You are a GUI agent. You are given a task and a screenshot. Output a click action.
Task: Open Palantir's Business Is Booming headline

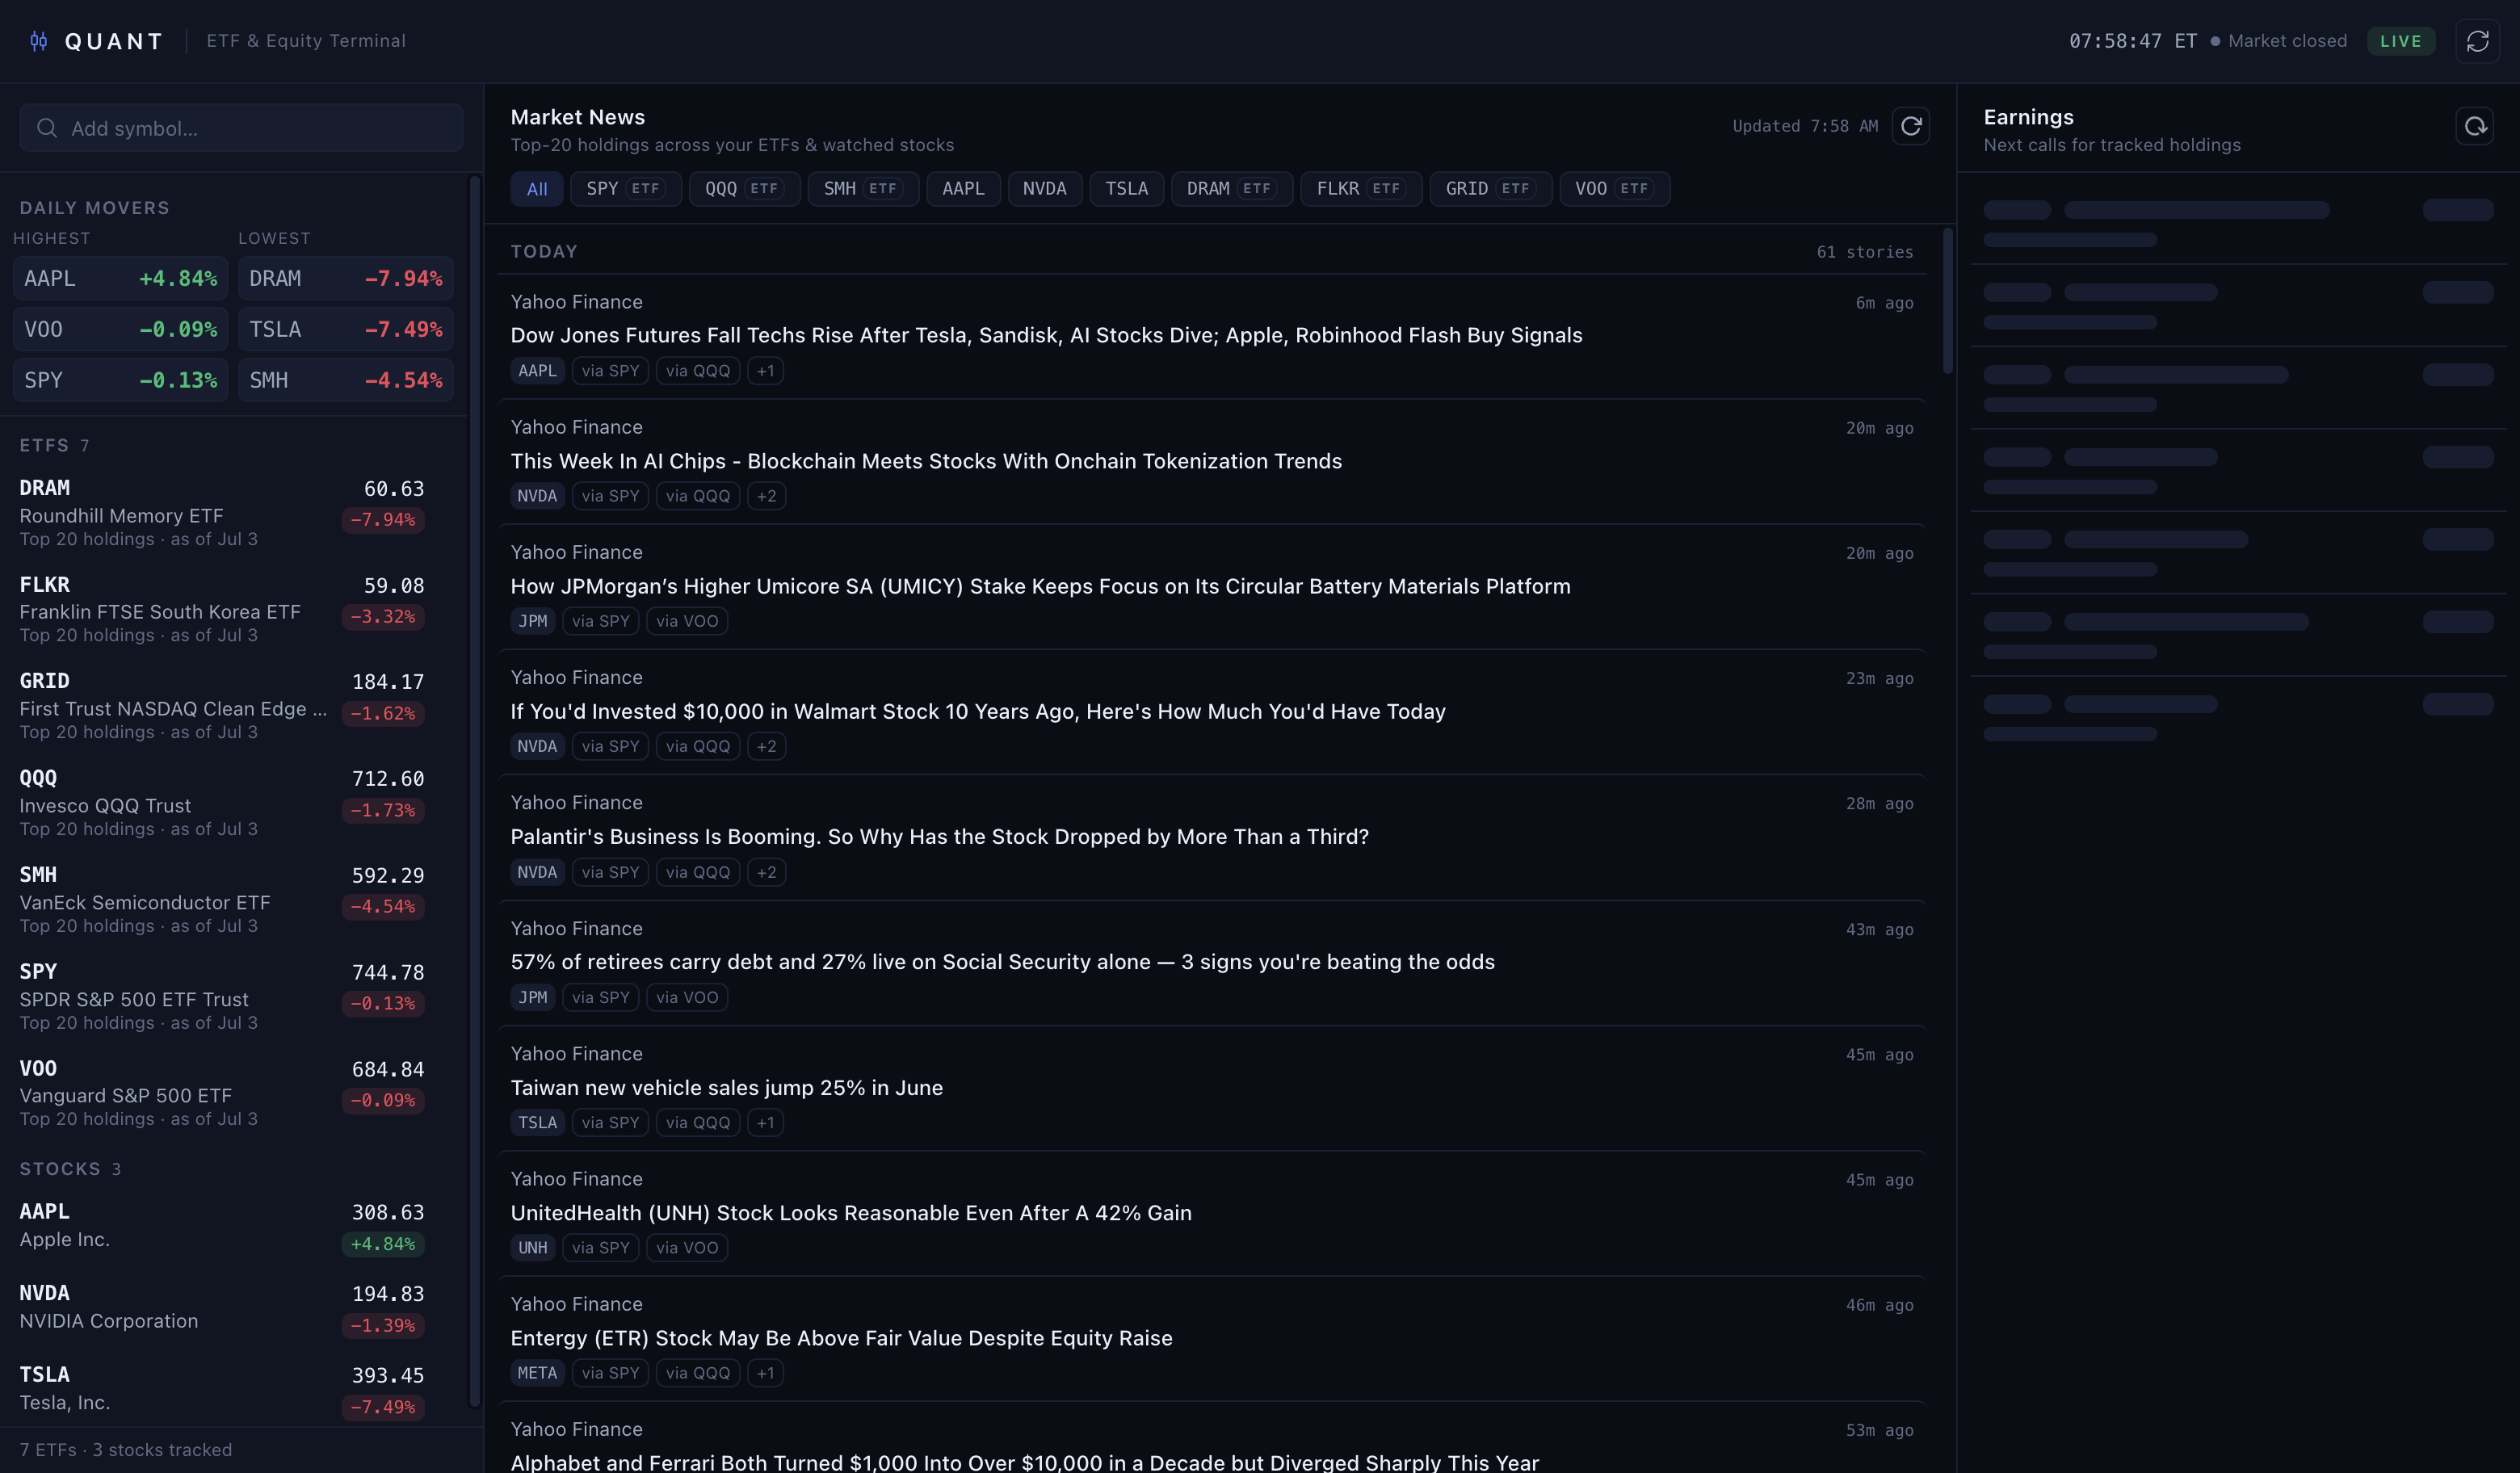tap(939, 837)
